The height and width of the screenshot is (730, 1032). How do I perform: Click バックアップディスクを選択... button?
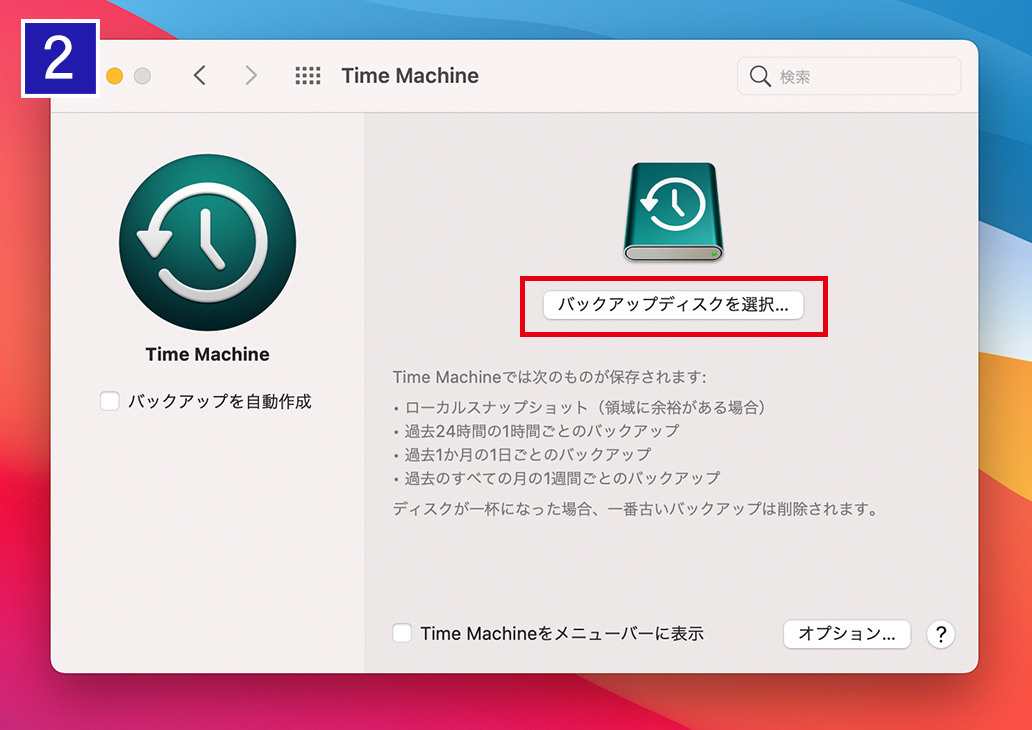pyautogui.click(x=673, y=305)
